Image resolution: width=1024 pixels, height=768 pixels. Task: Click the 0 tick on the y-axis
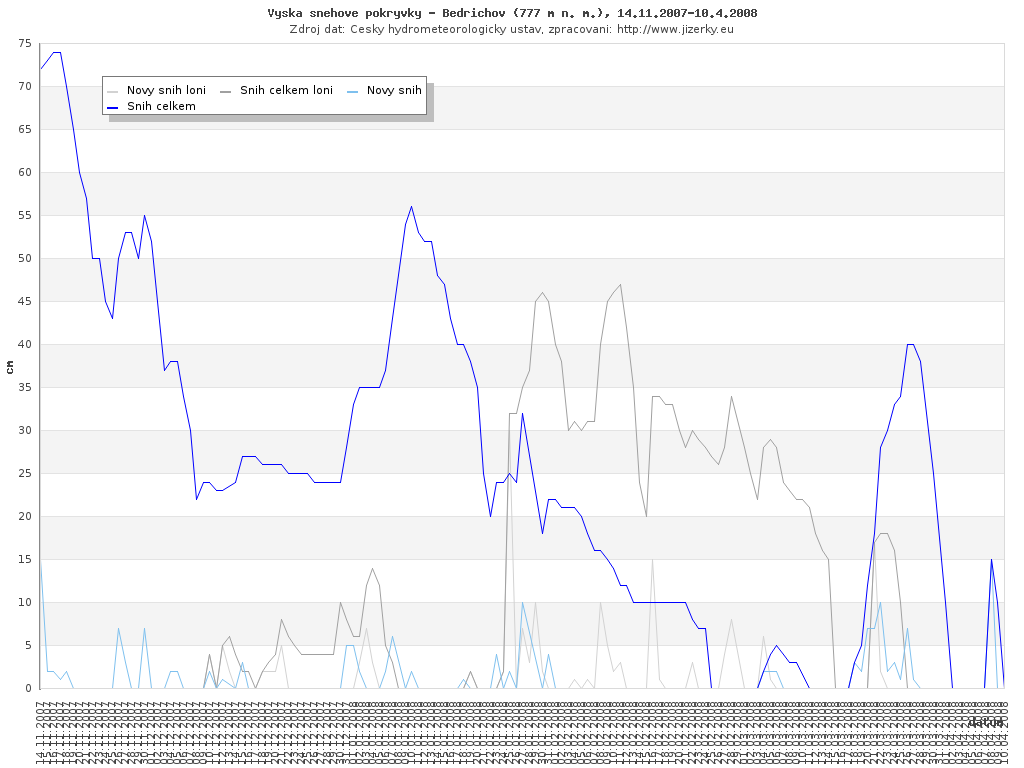point(28,689)
